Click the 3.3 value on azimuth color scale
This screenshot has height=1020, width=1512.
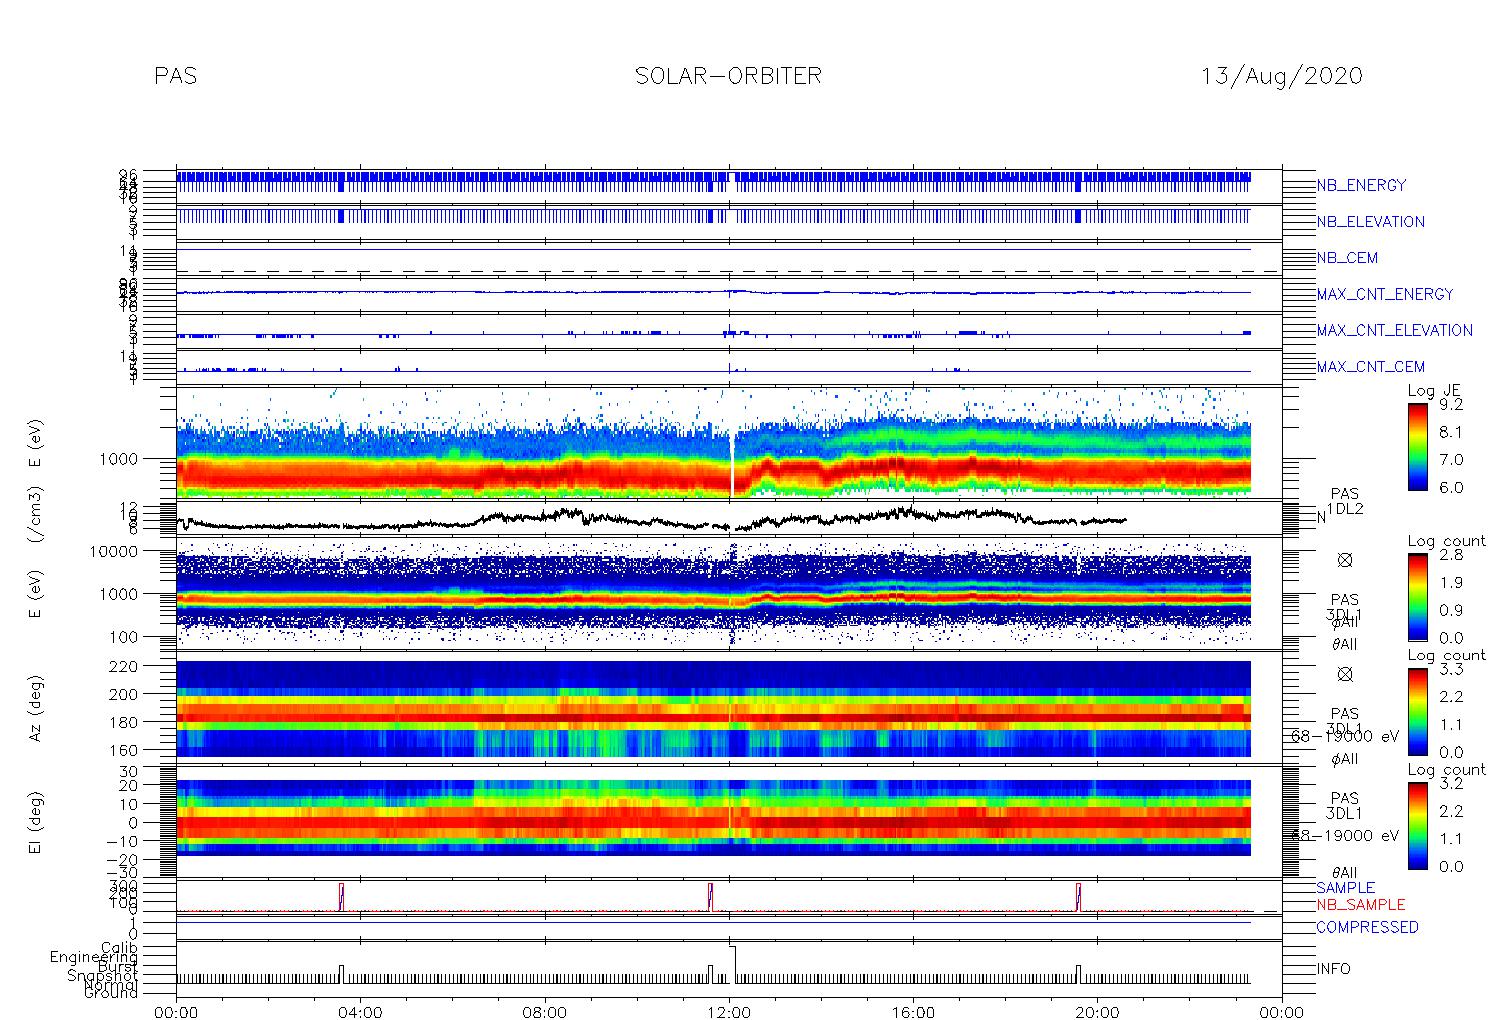coord(1450,670)
